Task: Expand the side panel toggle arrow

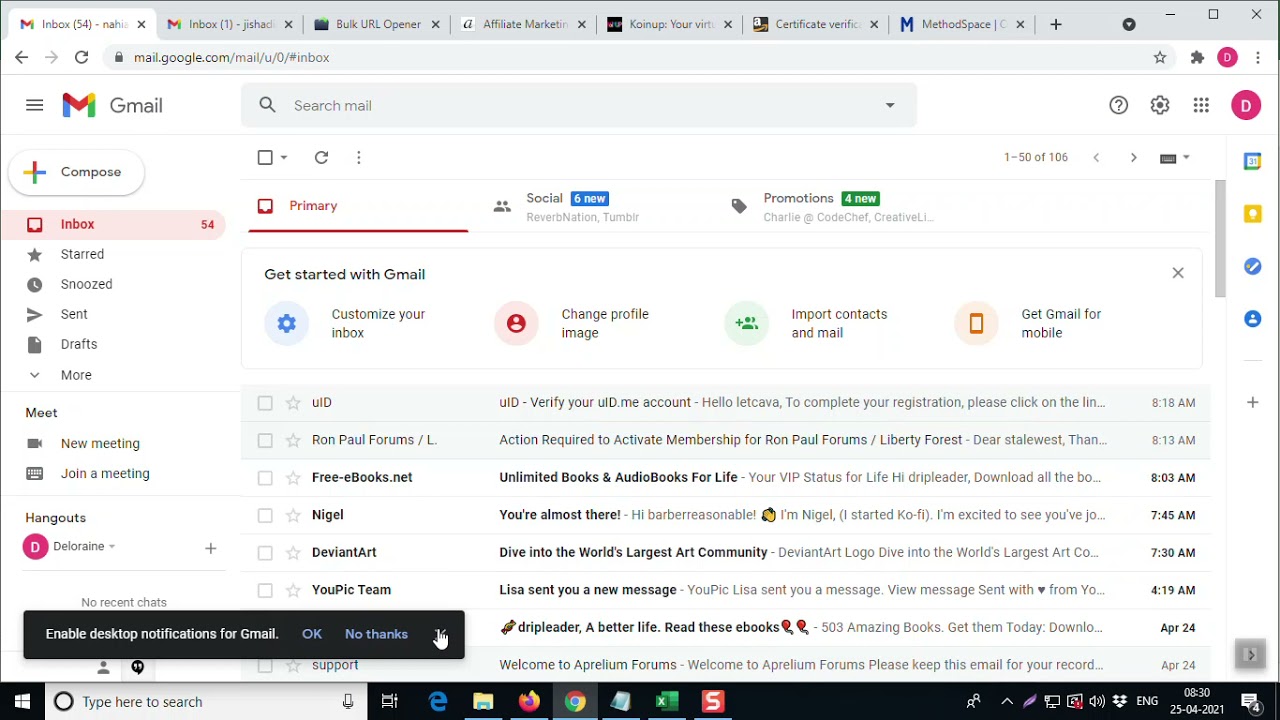Action: pos(1250,655)
